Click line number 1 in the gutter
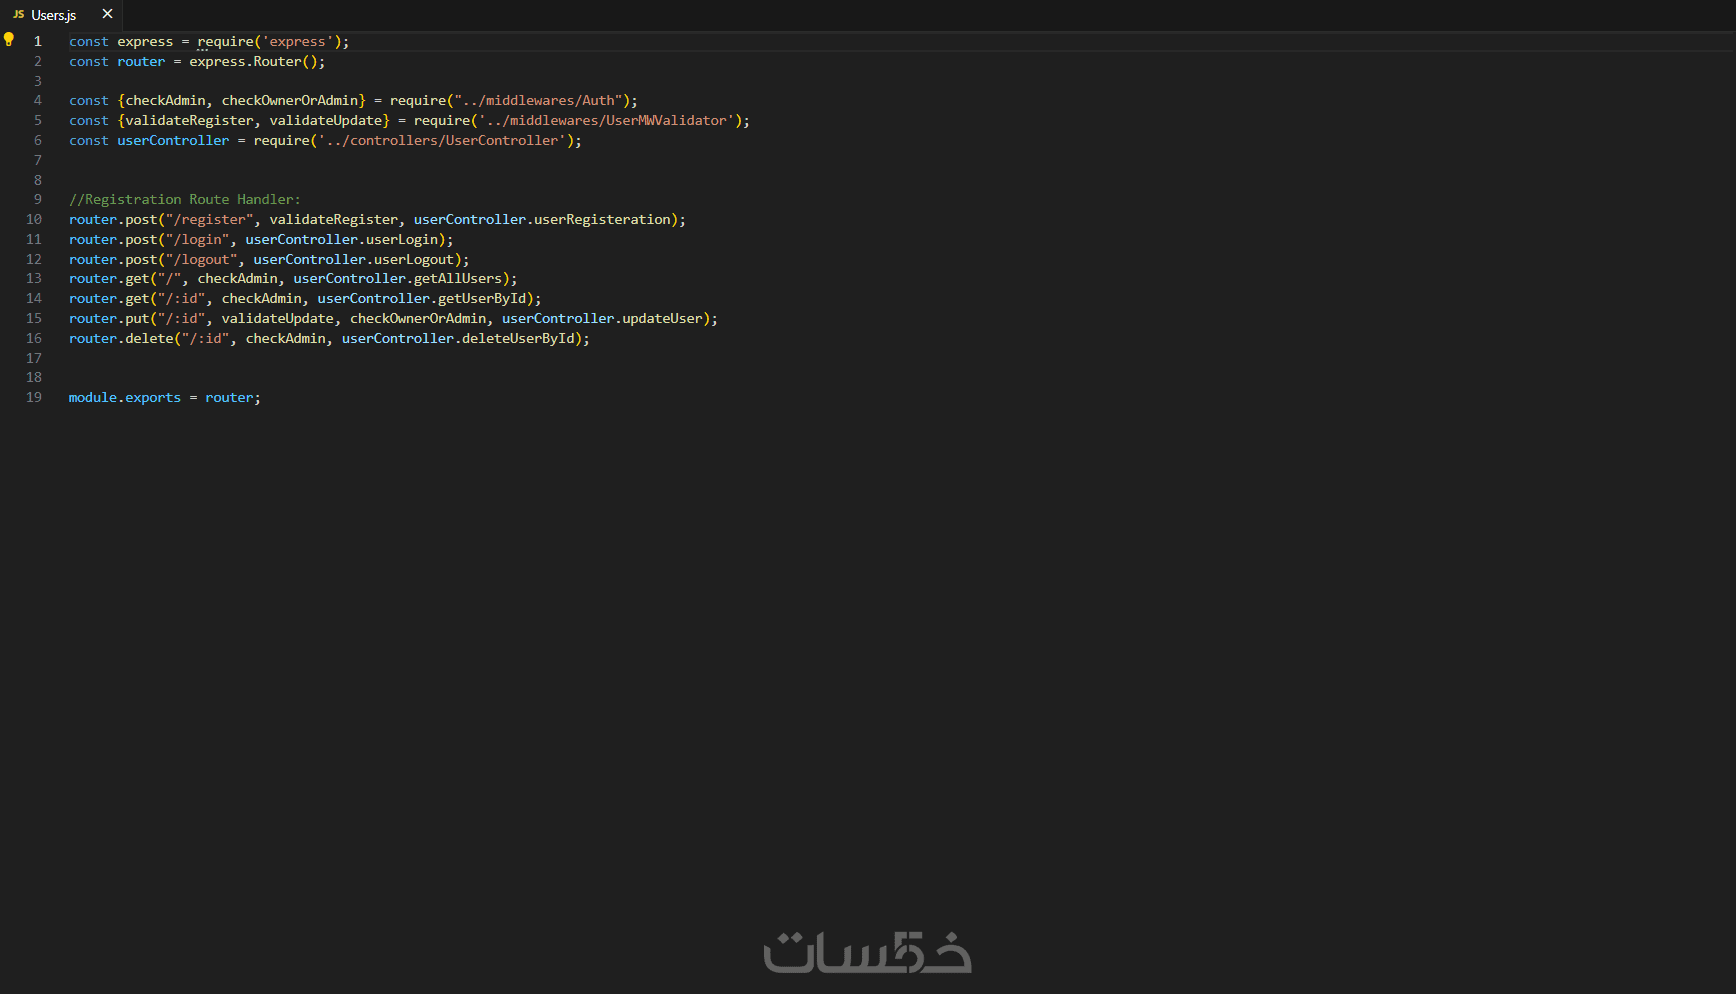The height and width of the screenshot is (994, 1736). click(x=38, y=42)
